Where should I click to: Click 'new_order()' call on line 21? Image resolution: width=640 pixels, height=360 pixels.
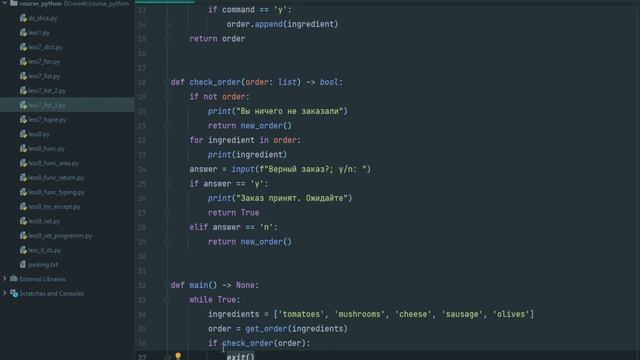266,126
